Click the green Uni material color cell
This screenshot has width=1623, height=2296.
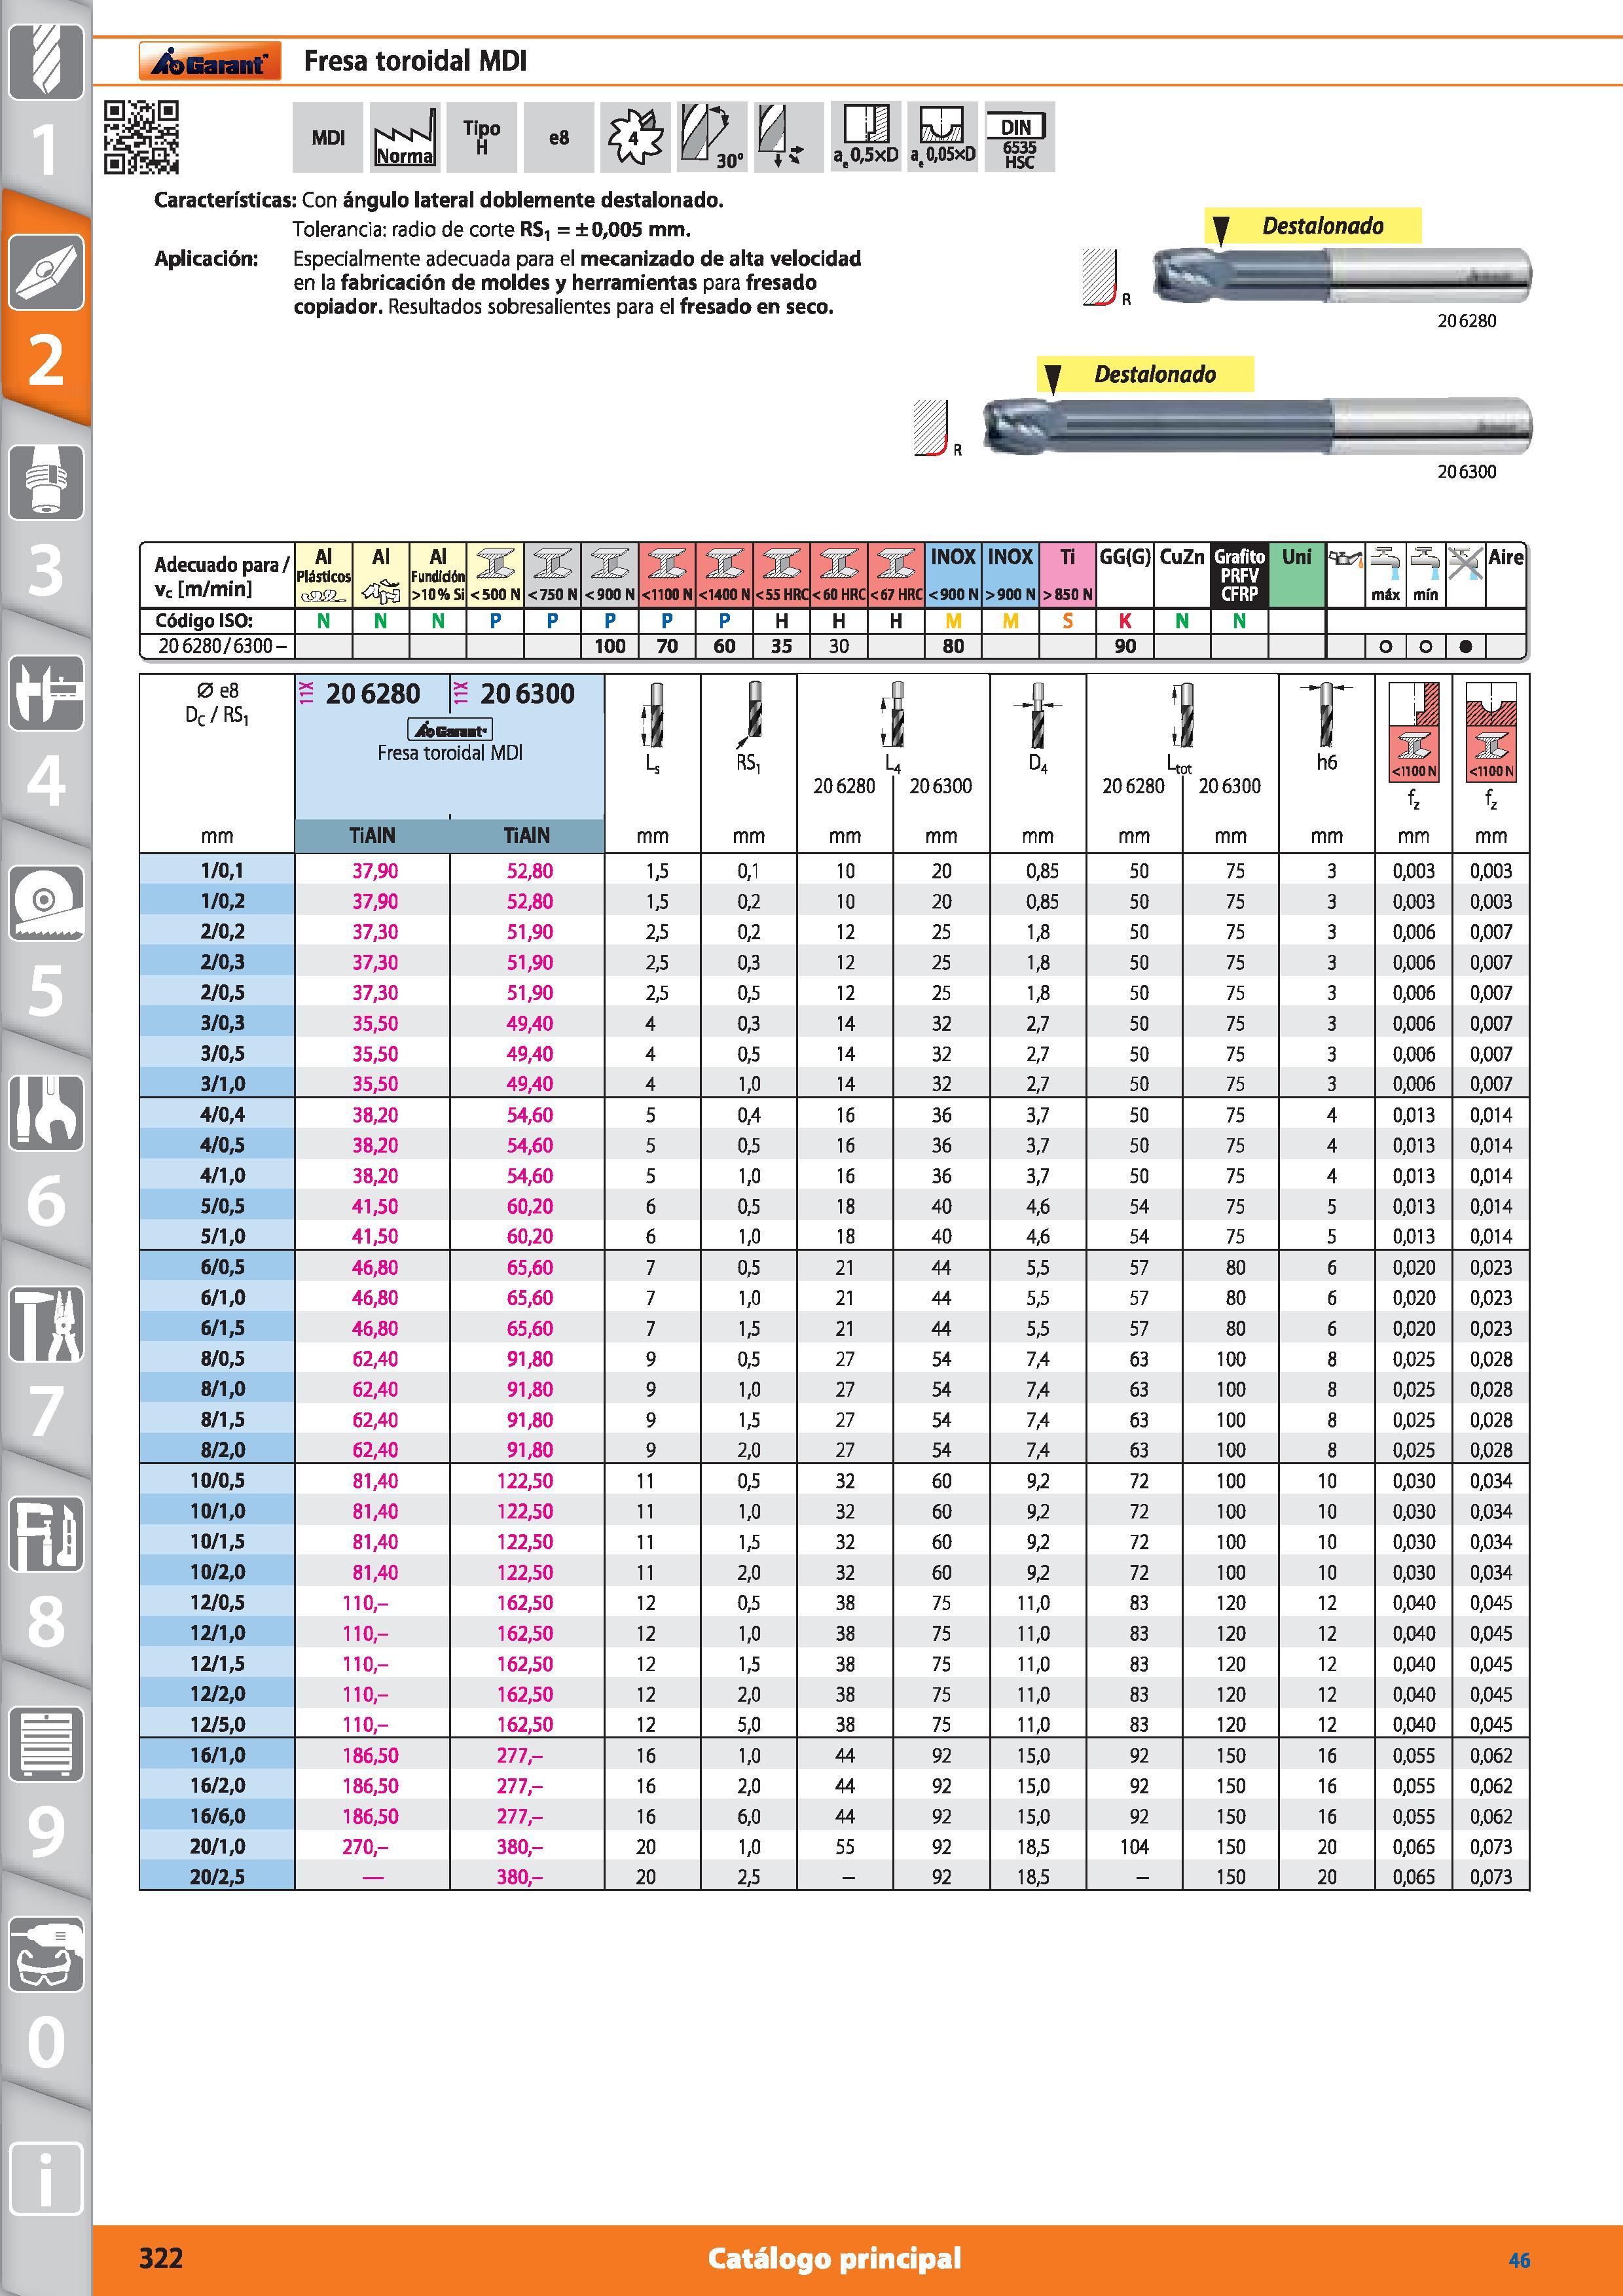[x=1297, y=575]
